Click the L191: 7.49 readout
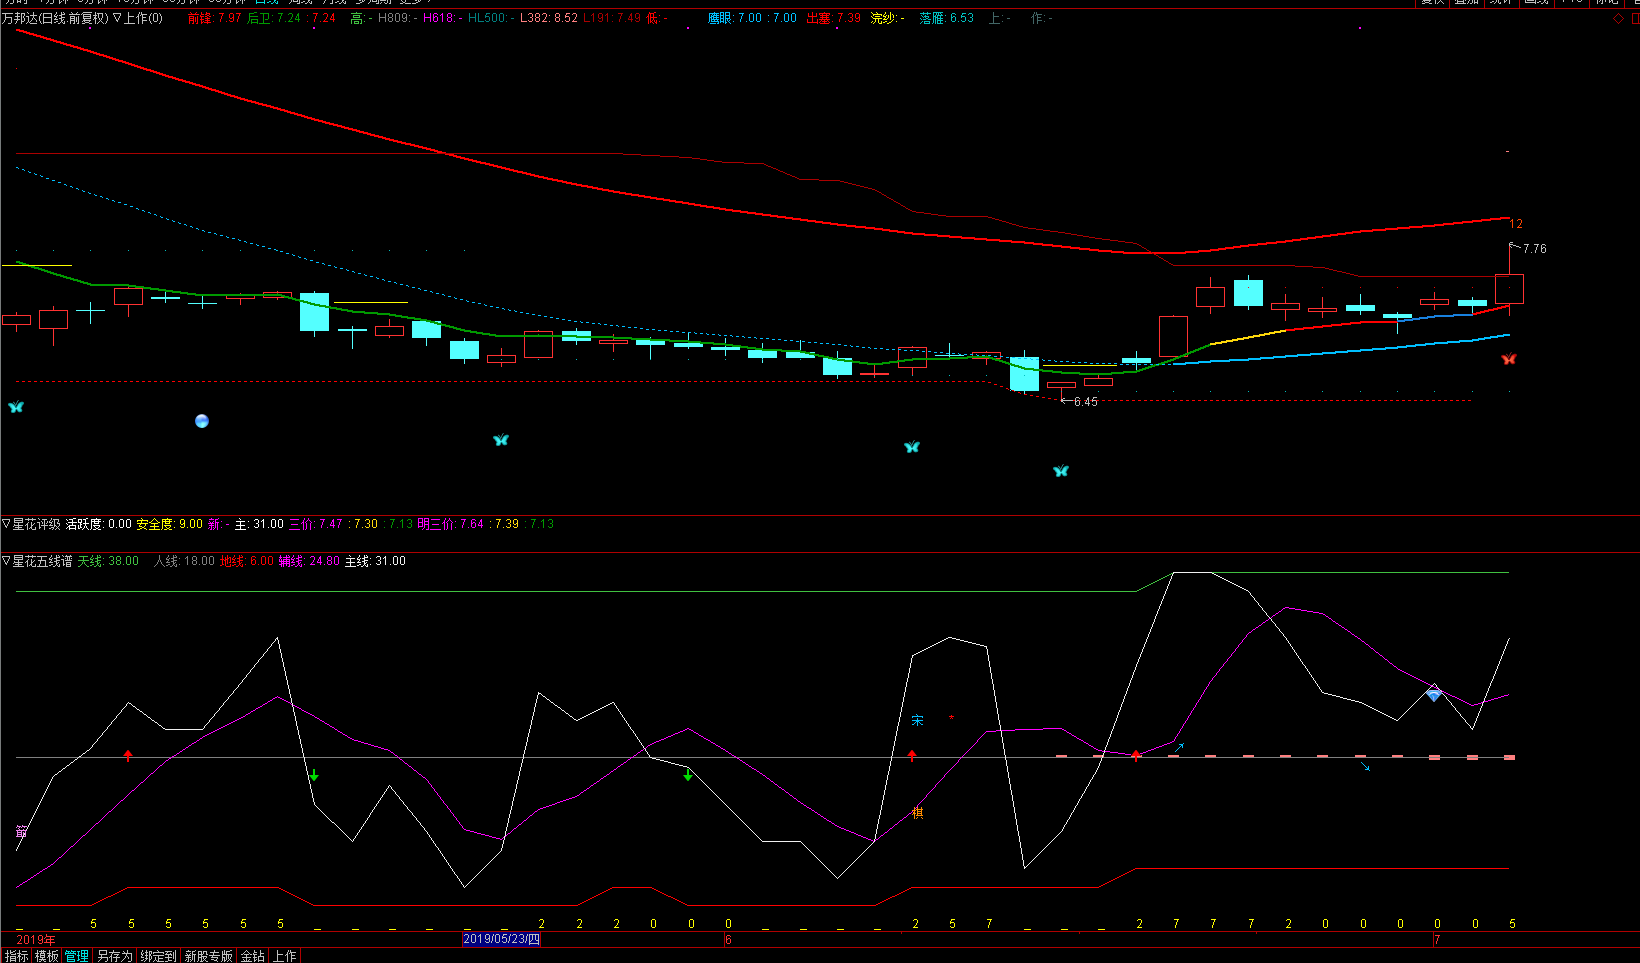1640x963 pixels. tap(612, 18)
